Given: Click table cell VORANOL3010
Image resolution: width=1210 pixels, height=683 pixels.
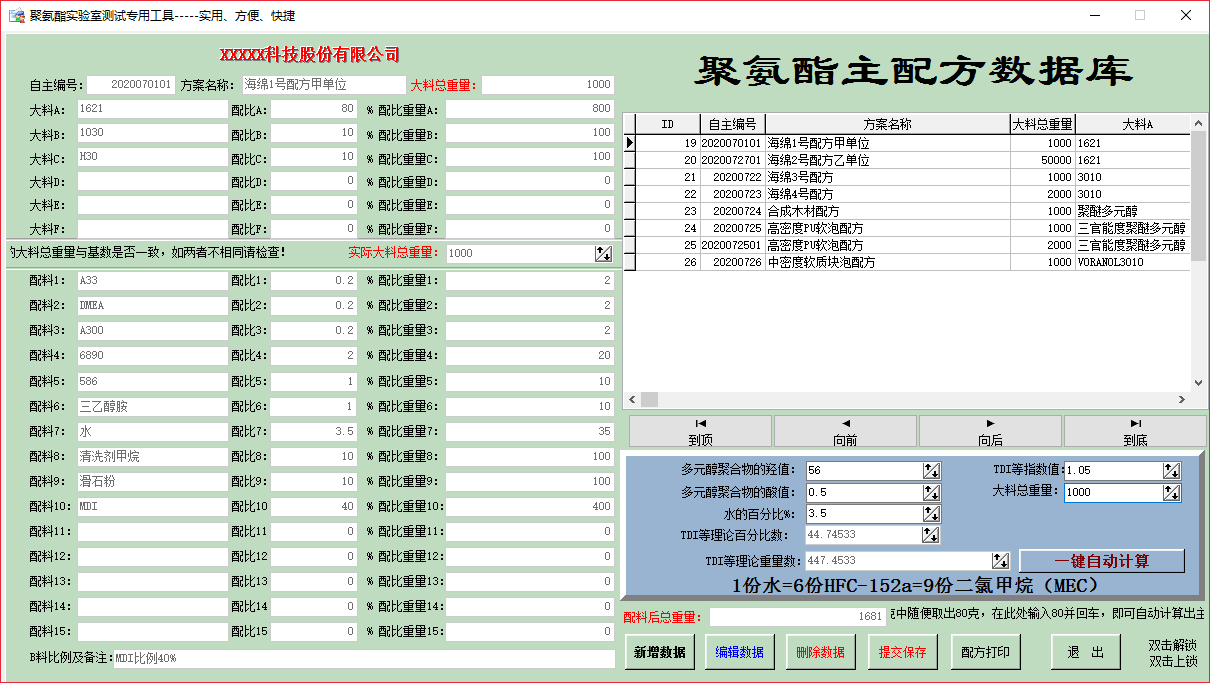Looking at the screenshot, I should click(x=1132, y=262).
